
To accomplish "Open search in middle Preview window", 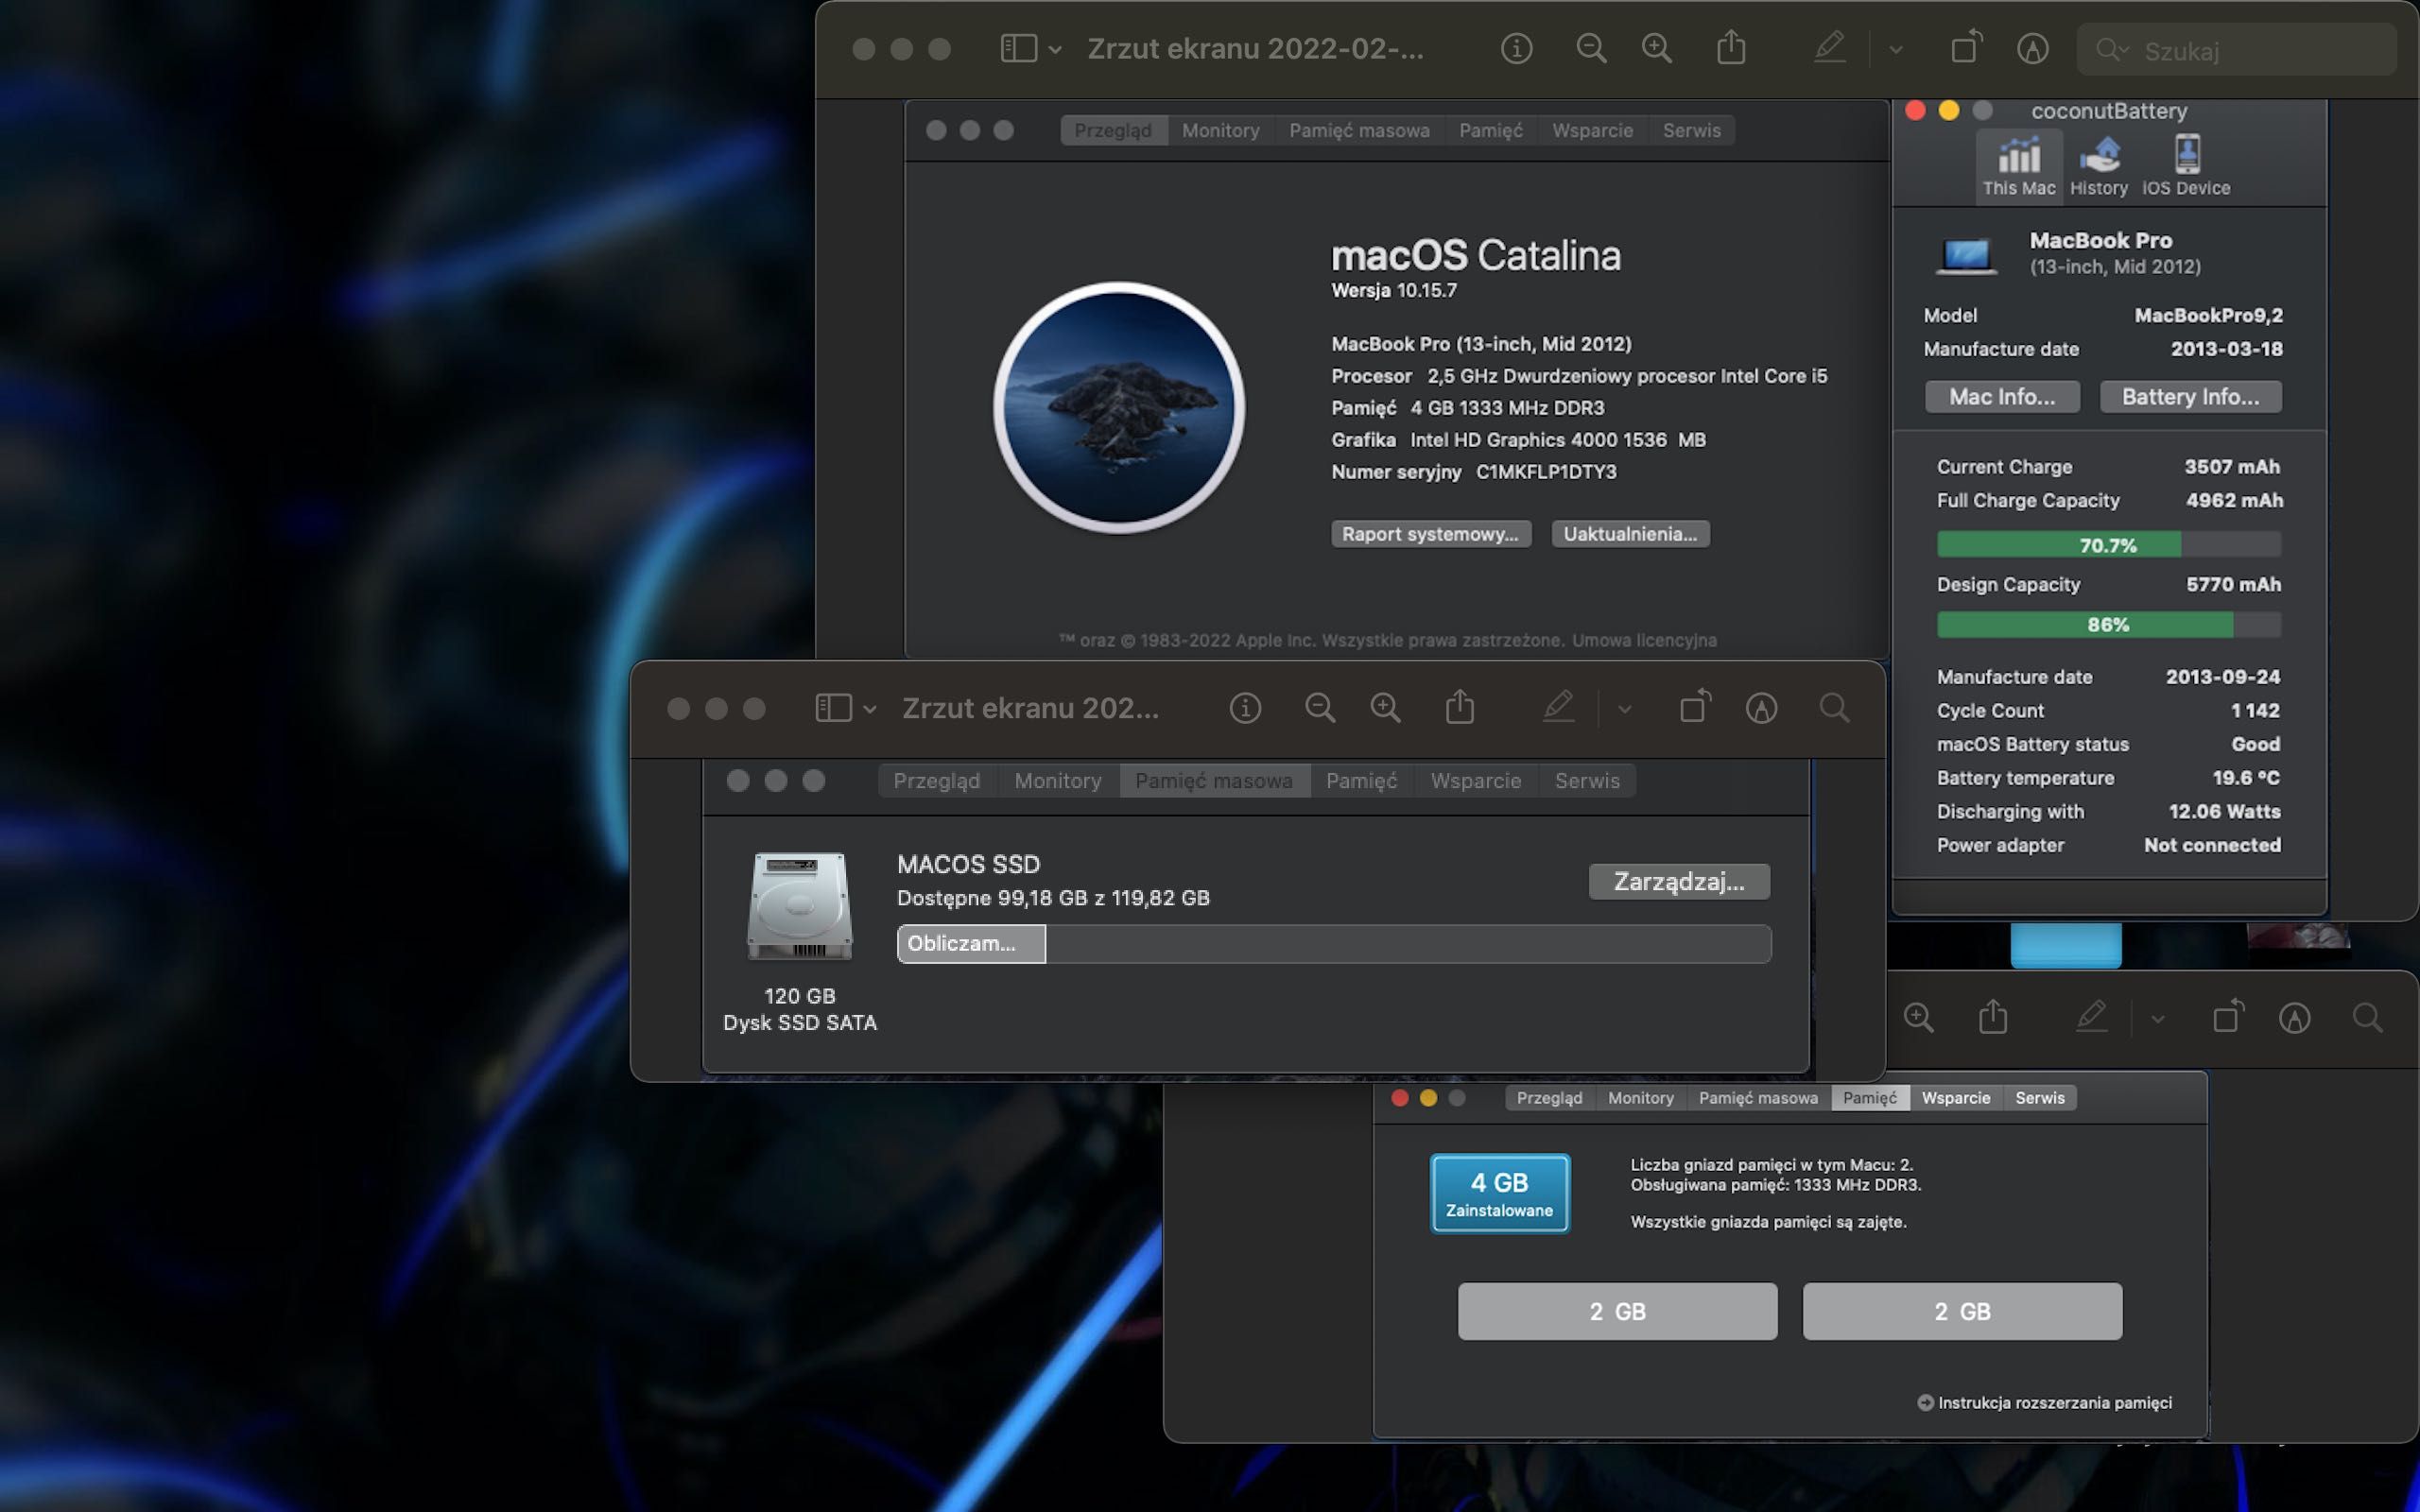I will click(x=1834, y=708).
